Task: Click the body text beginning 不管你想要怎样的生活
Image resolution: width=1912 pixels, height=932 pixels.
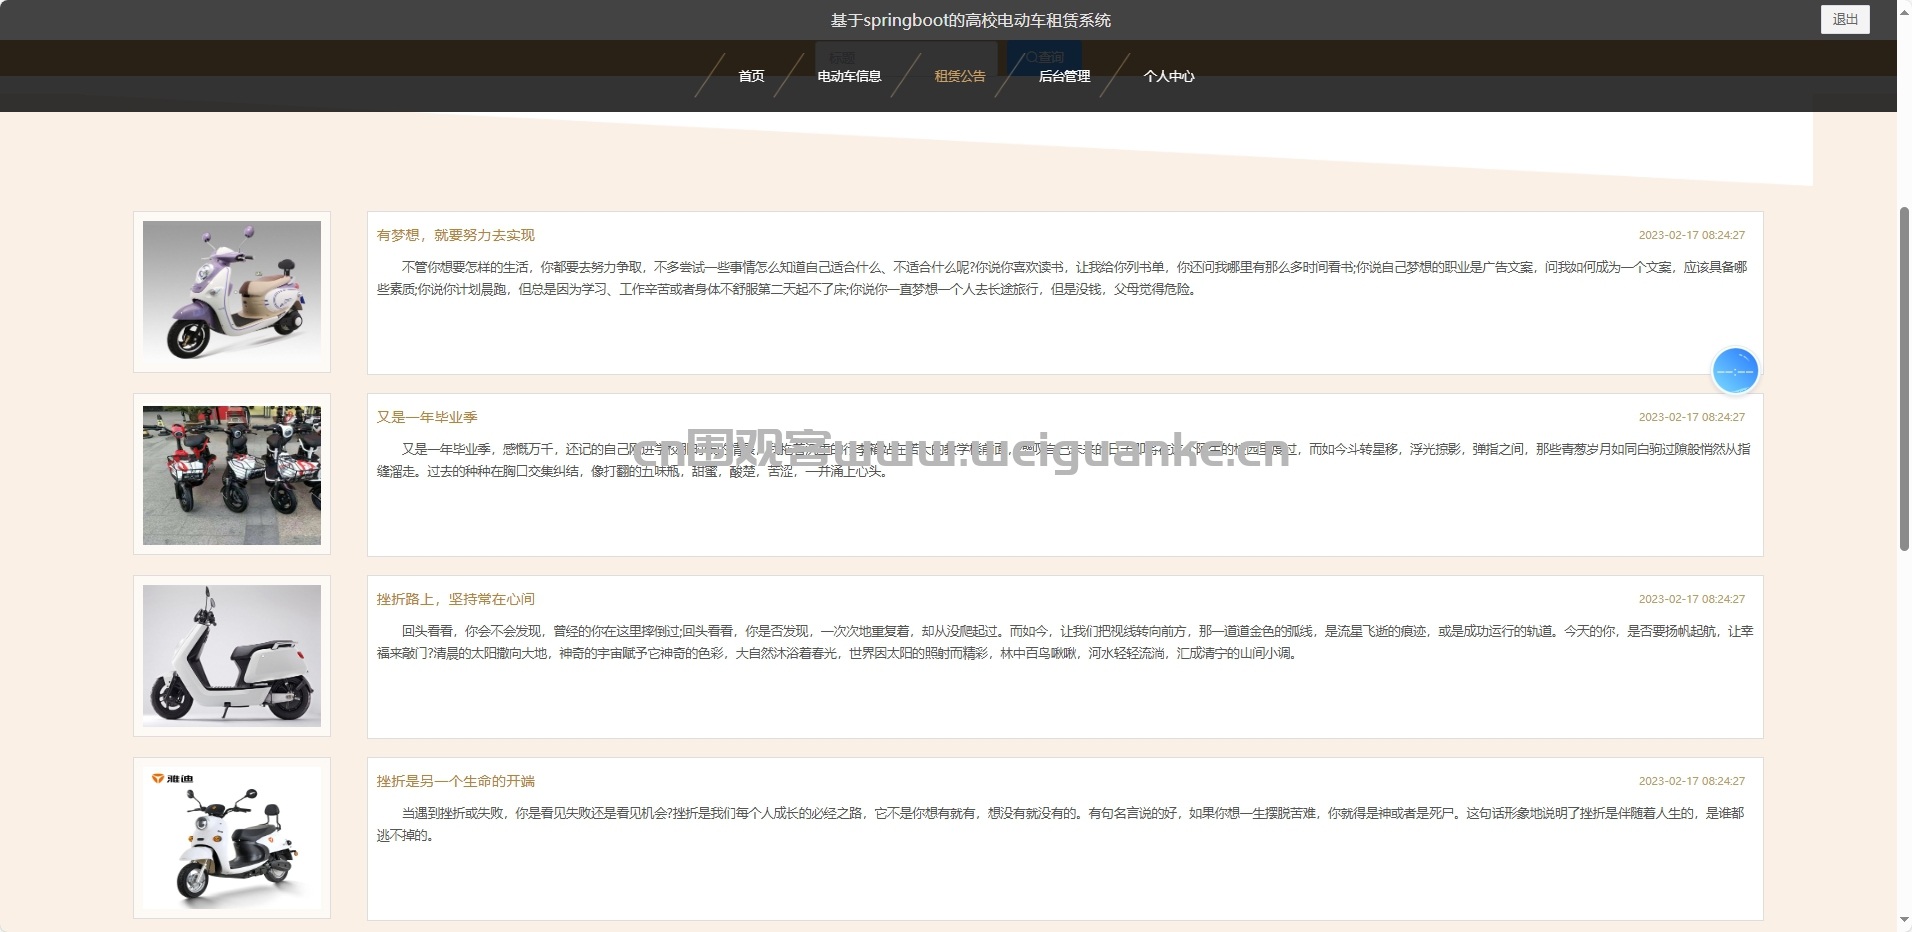Action: coord(1063,278)
